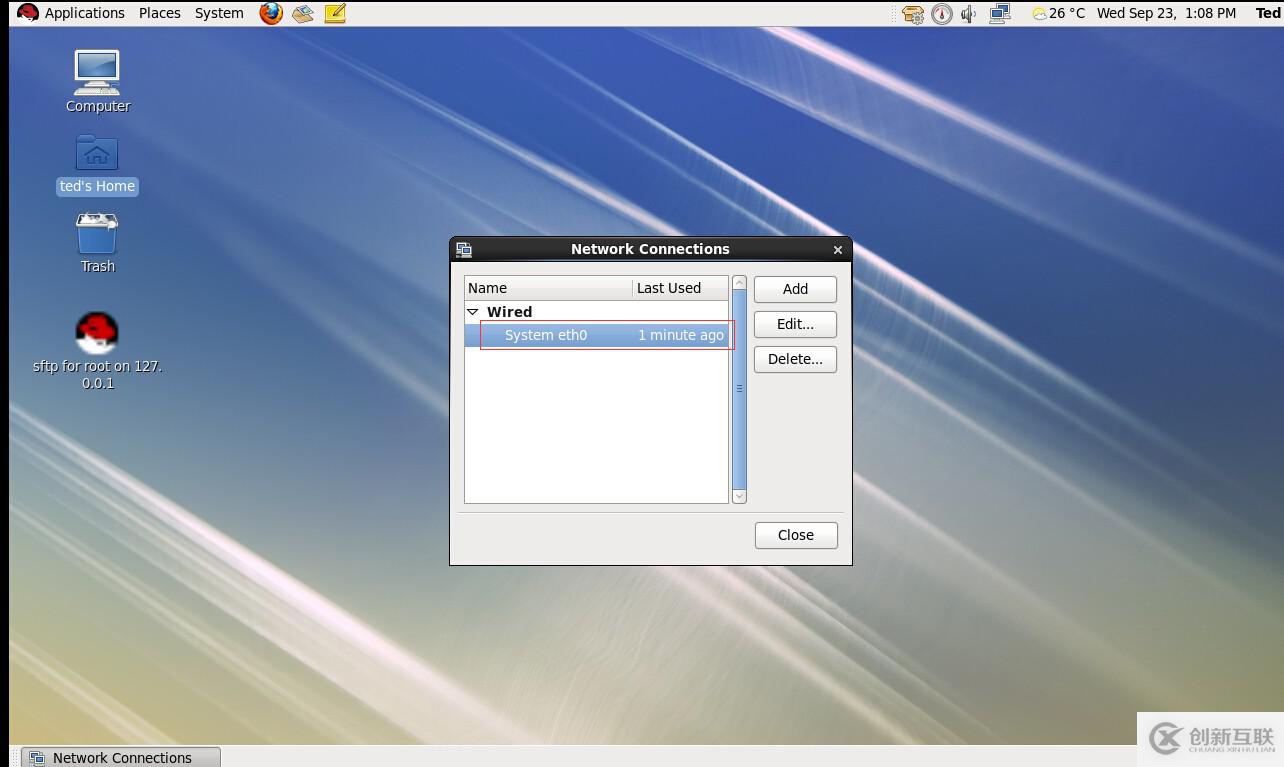Click the software update package tray icon
This screenshot has height=767, width=1284.
(912, 14)
